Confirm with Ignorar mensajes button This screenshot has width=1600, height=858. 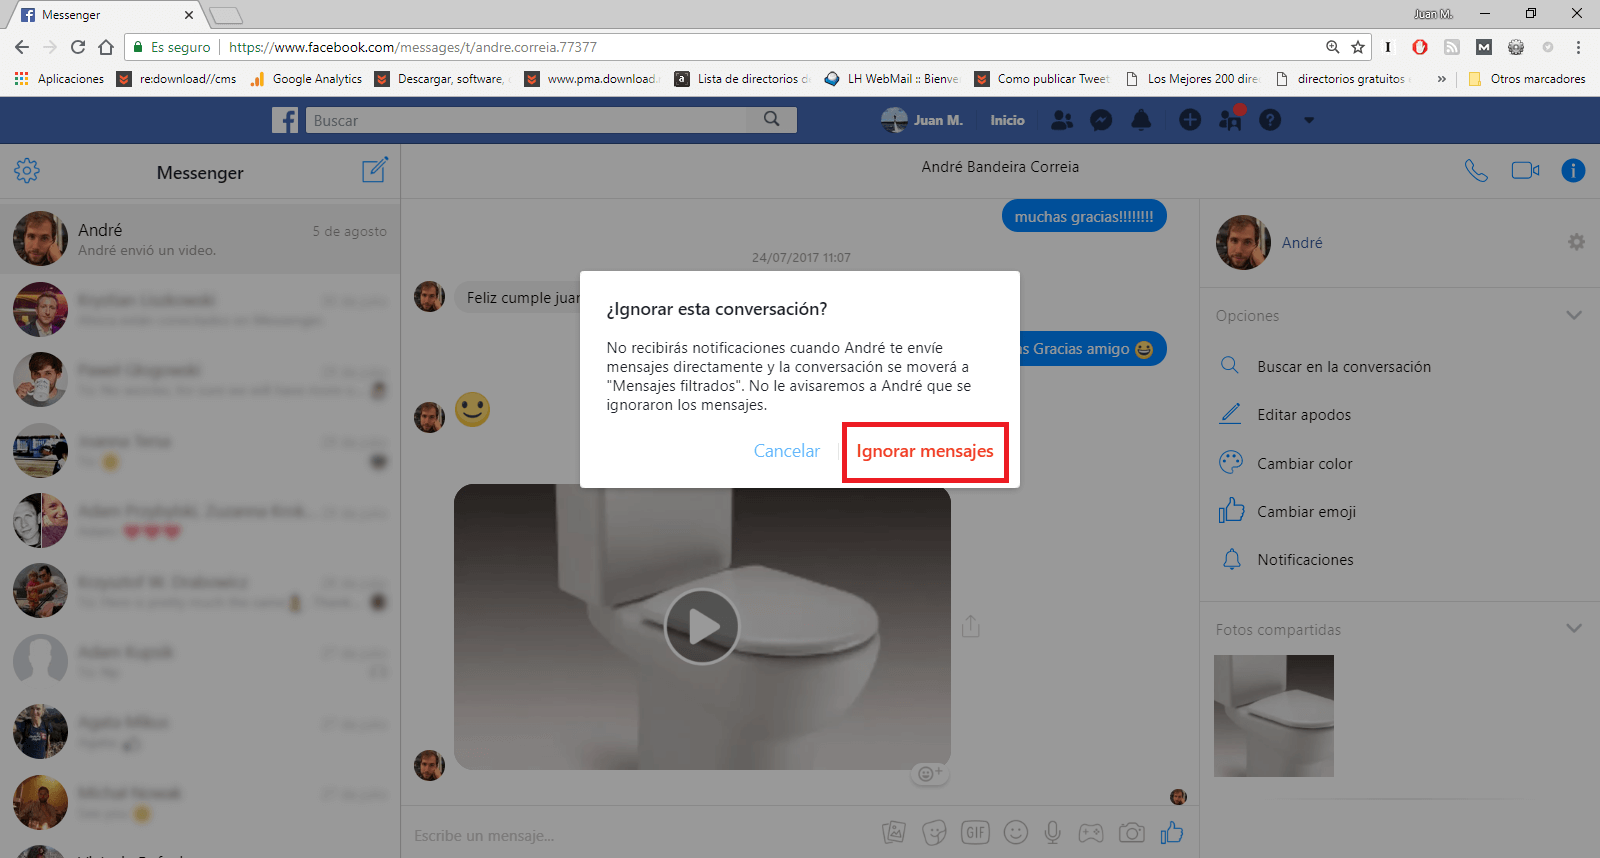(x=925, y=451)
